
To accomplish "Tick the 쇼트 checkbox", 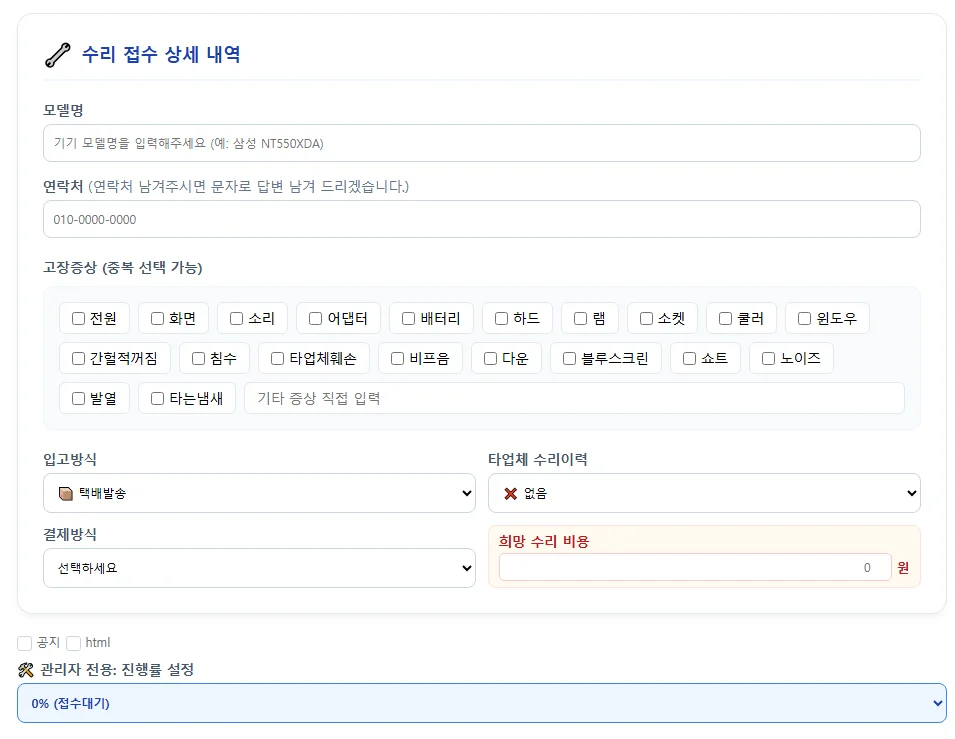I will (689, 359).
